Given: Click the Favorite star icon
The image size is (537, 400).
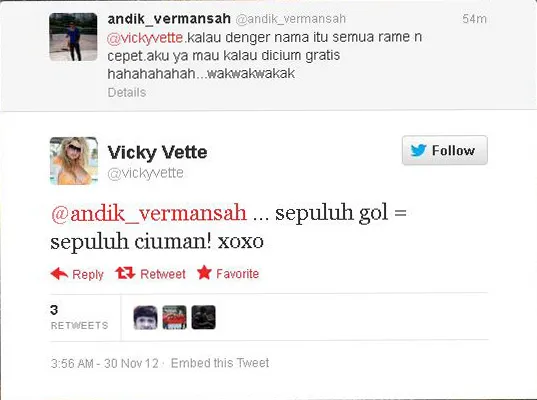Looking at the screenshot, I should 204,273.
